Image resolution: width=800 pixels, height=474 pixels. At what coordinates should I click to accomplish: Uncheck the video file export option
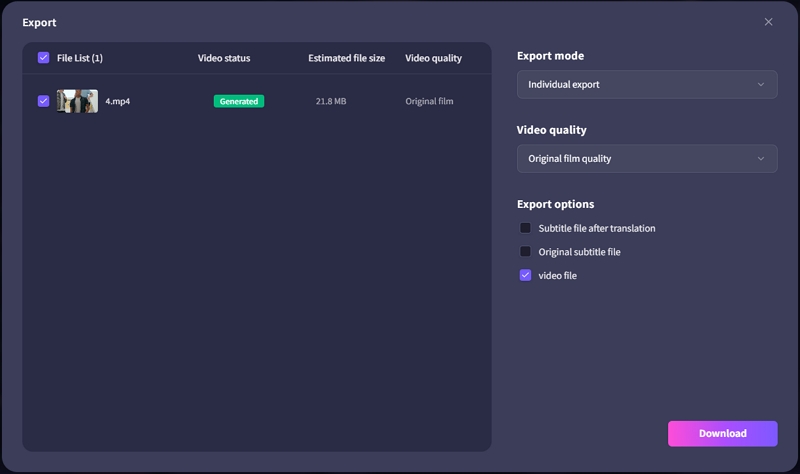point(525,275)
